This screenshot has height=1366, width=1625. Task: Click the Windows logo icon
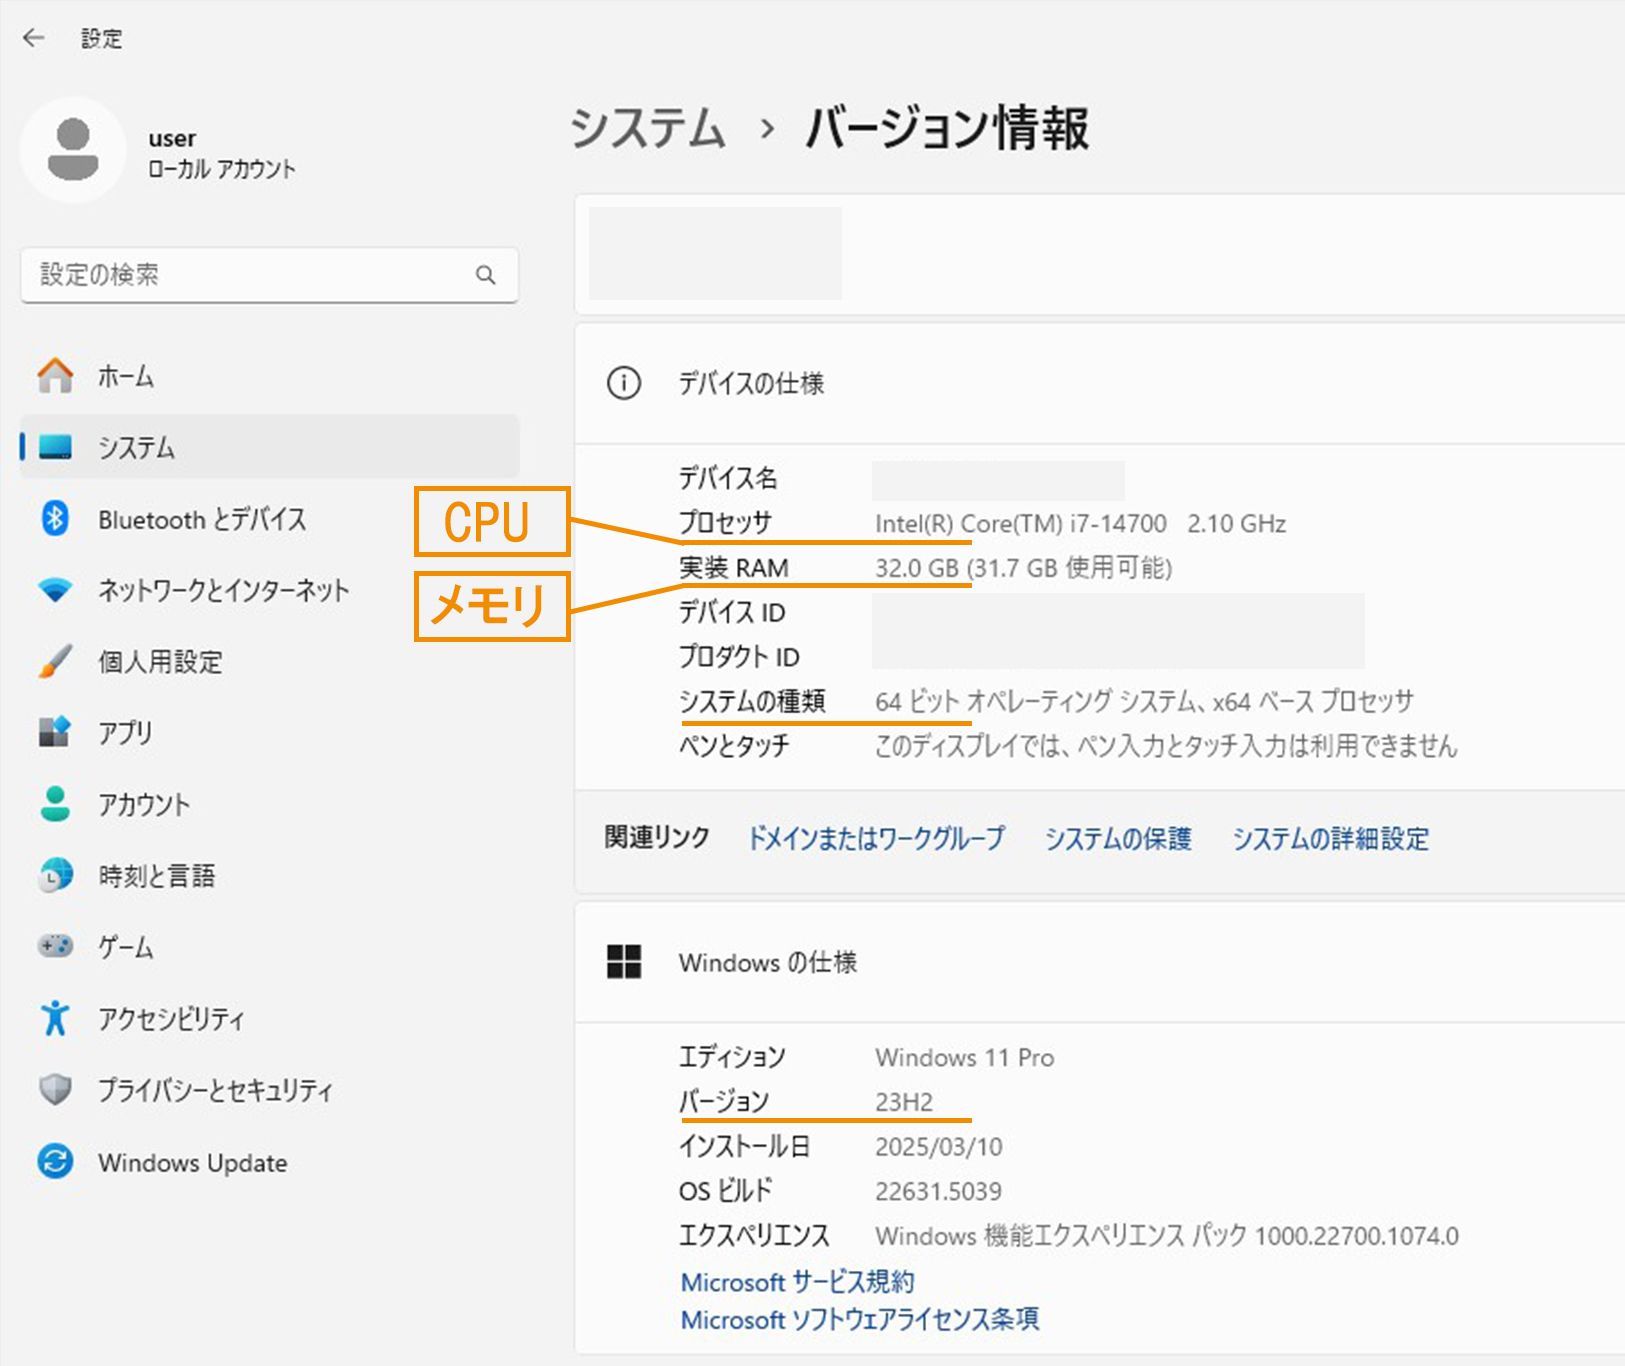(x=624, y=962)
